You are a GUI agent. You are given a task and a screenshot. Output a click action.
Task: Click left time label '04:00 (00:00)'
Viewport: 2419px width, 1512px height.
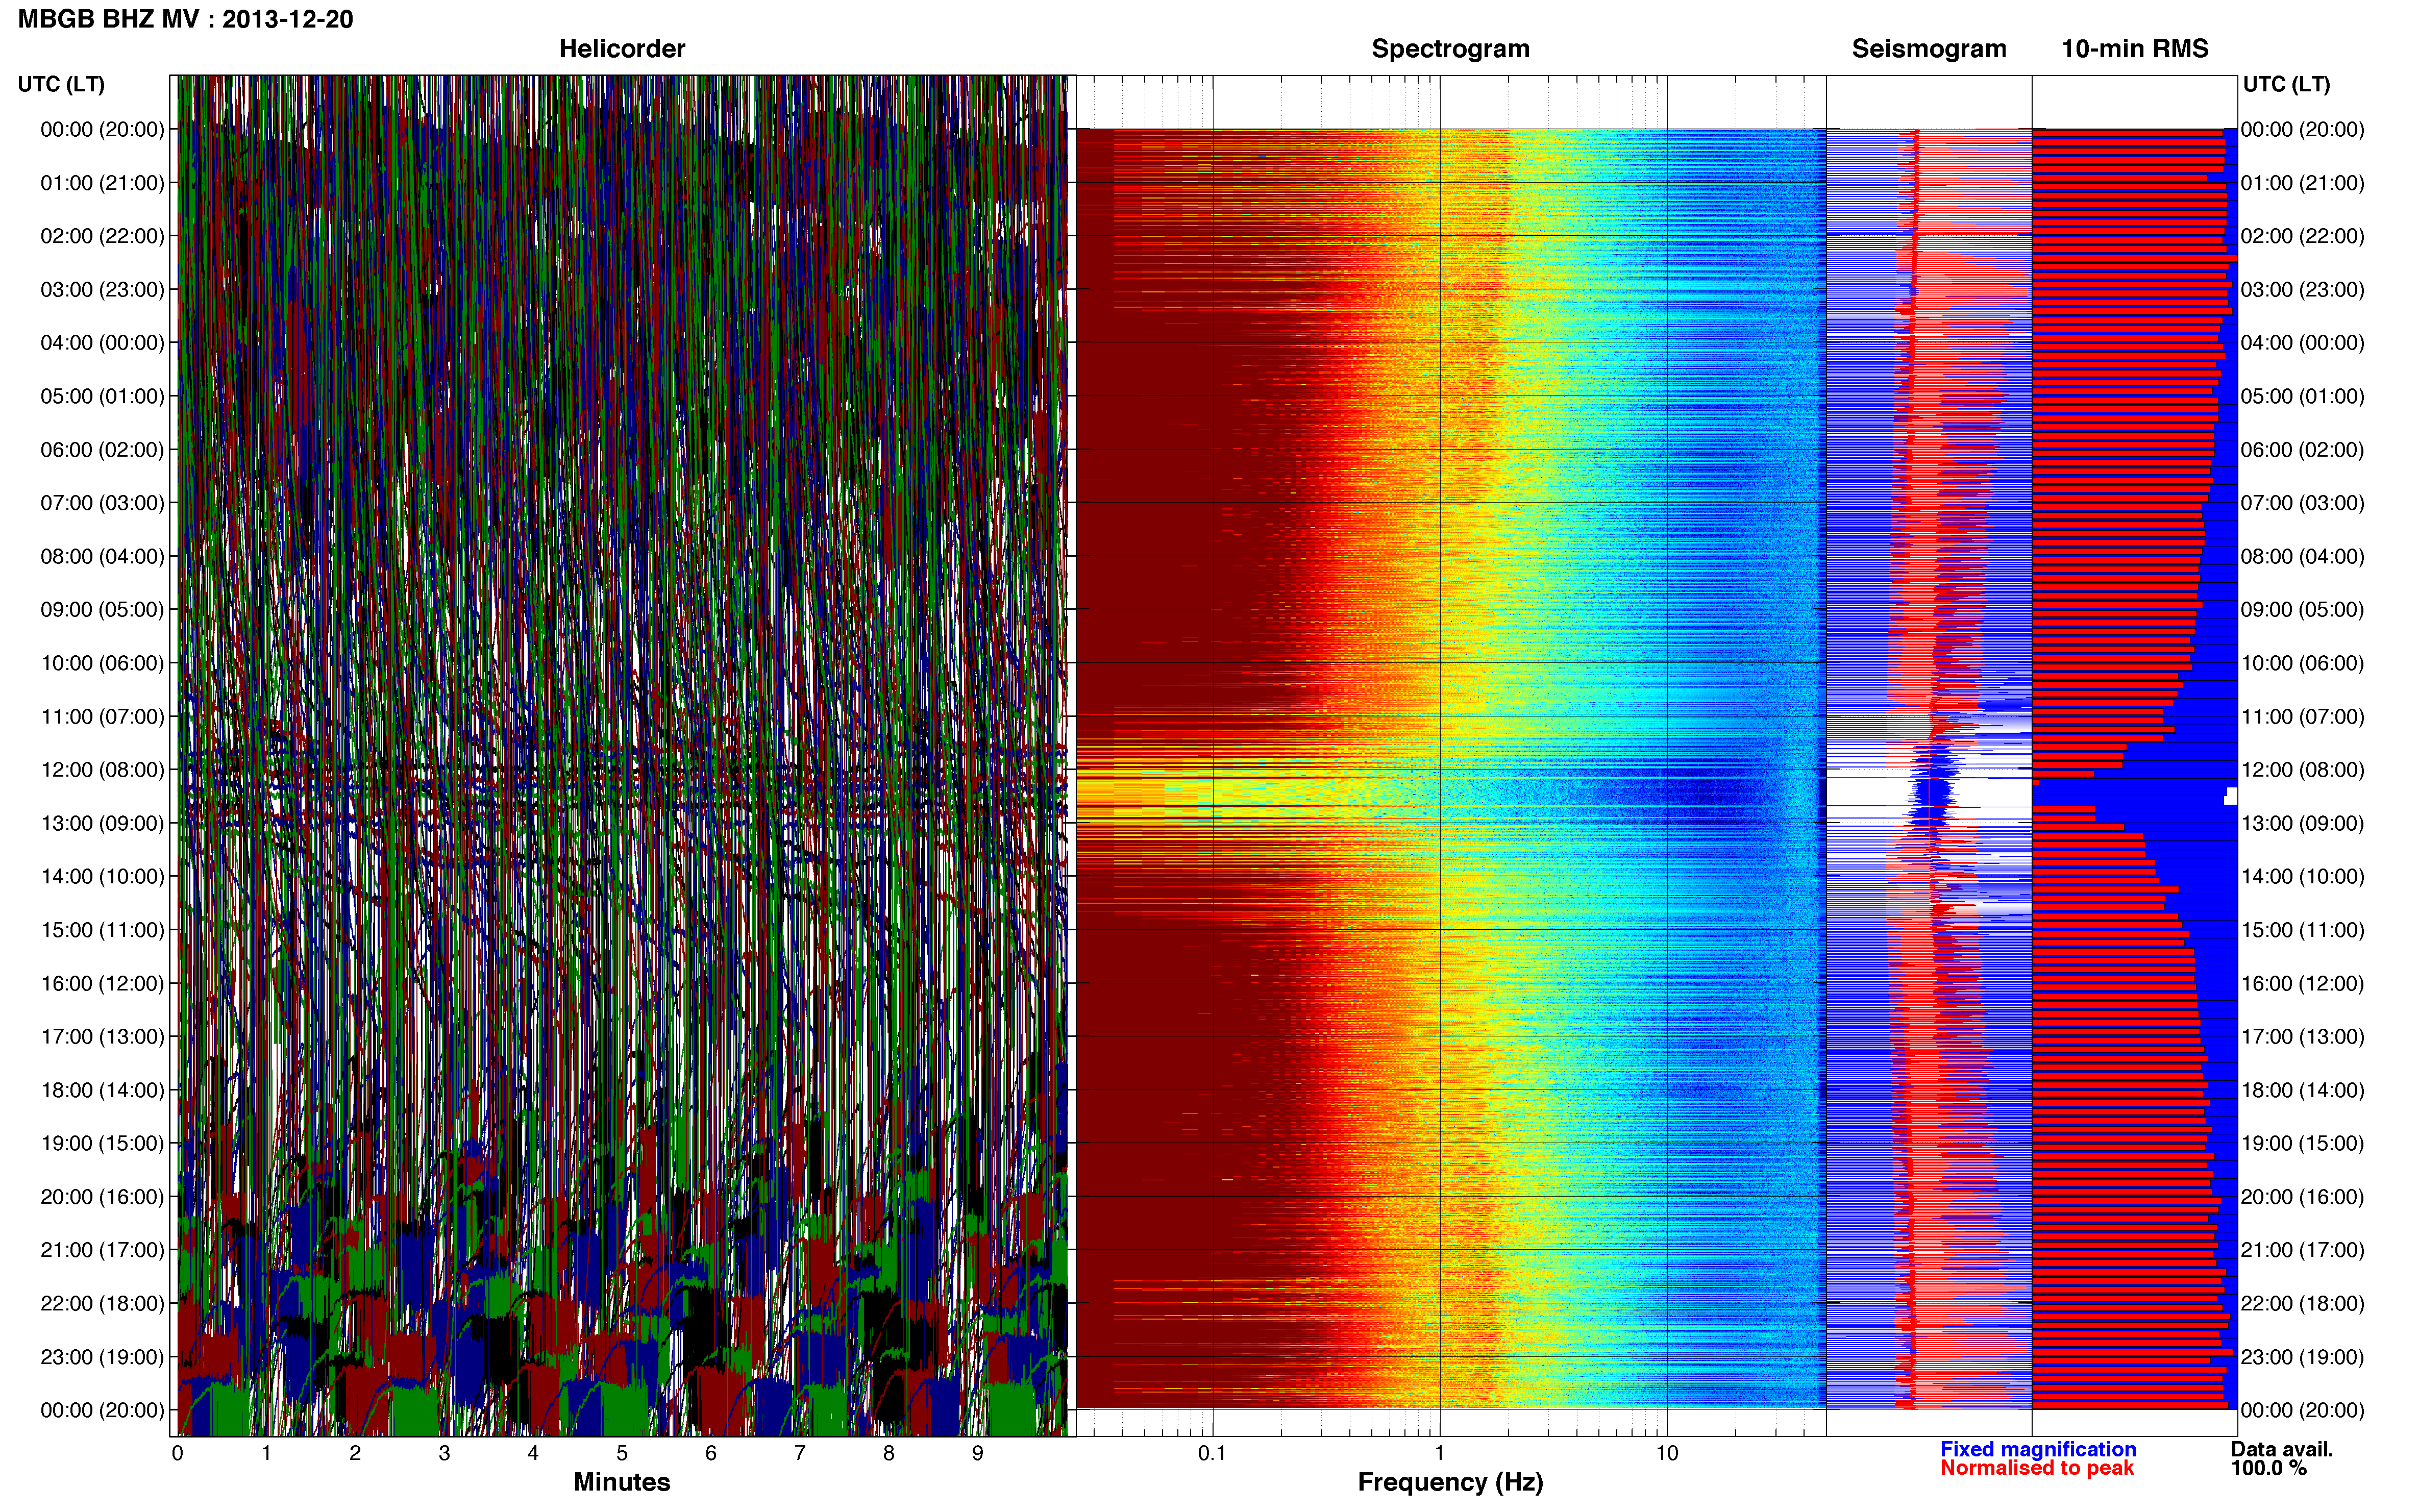point(102,343)
